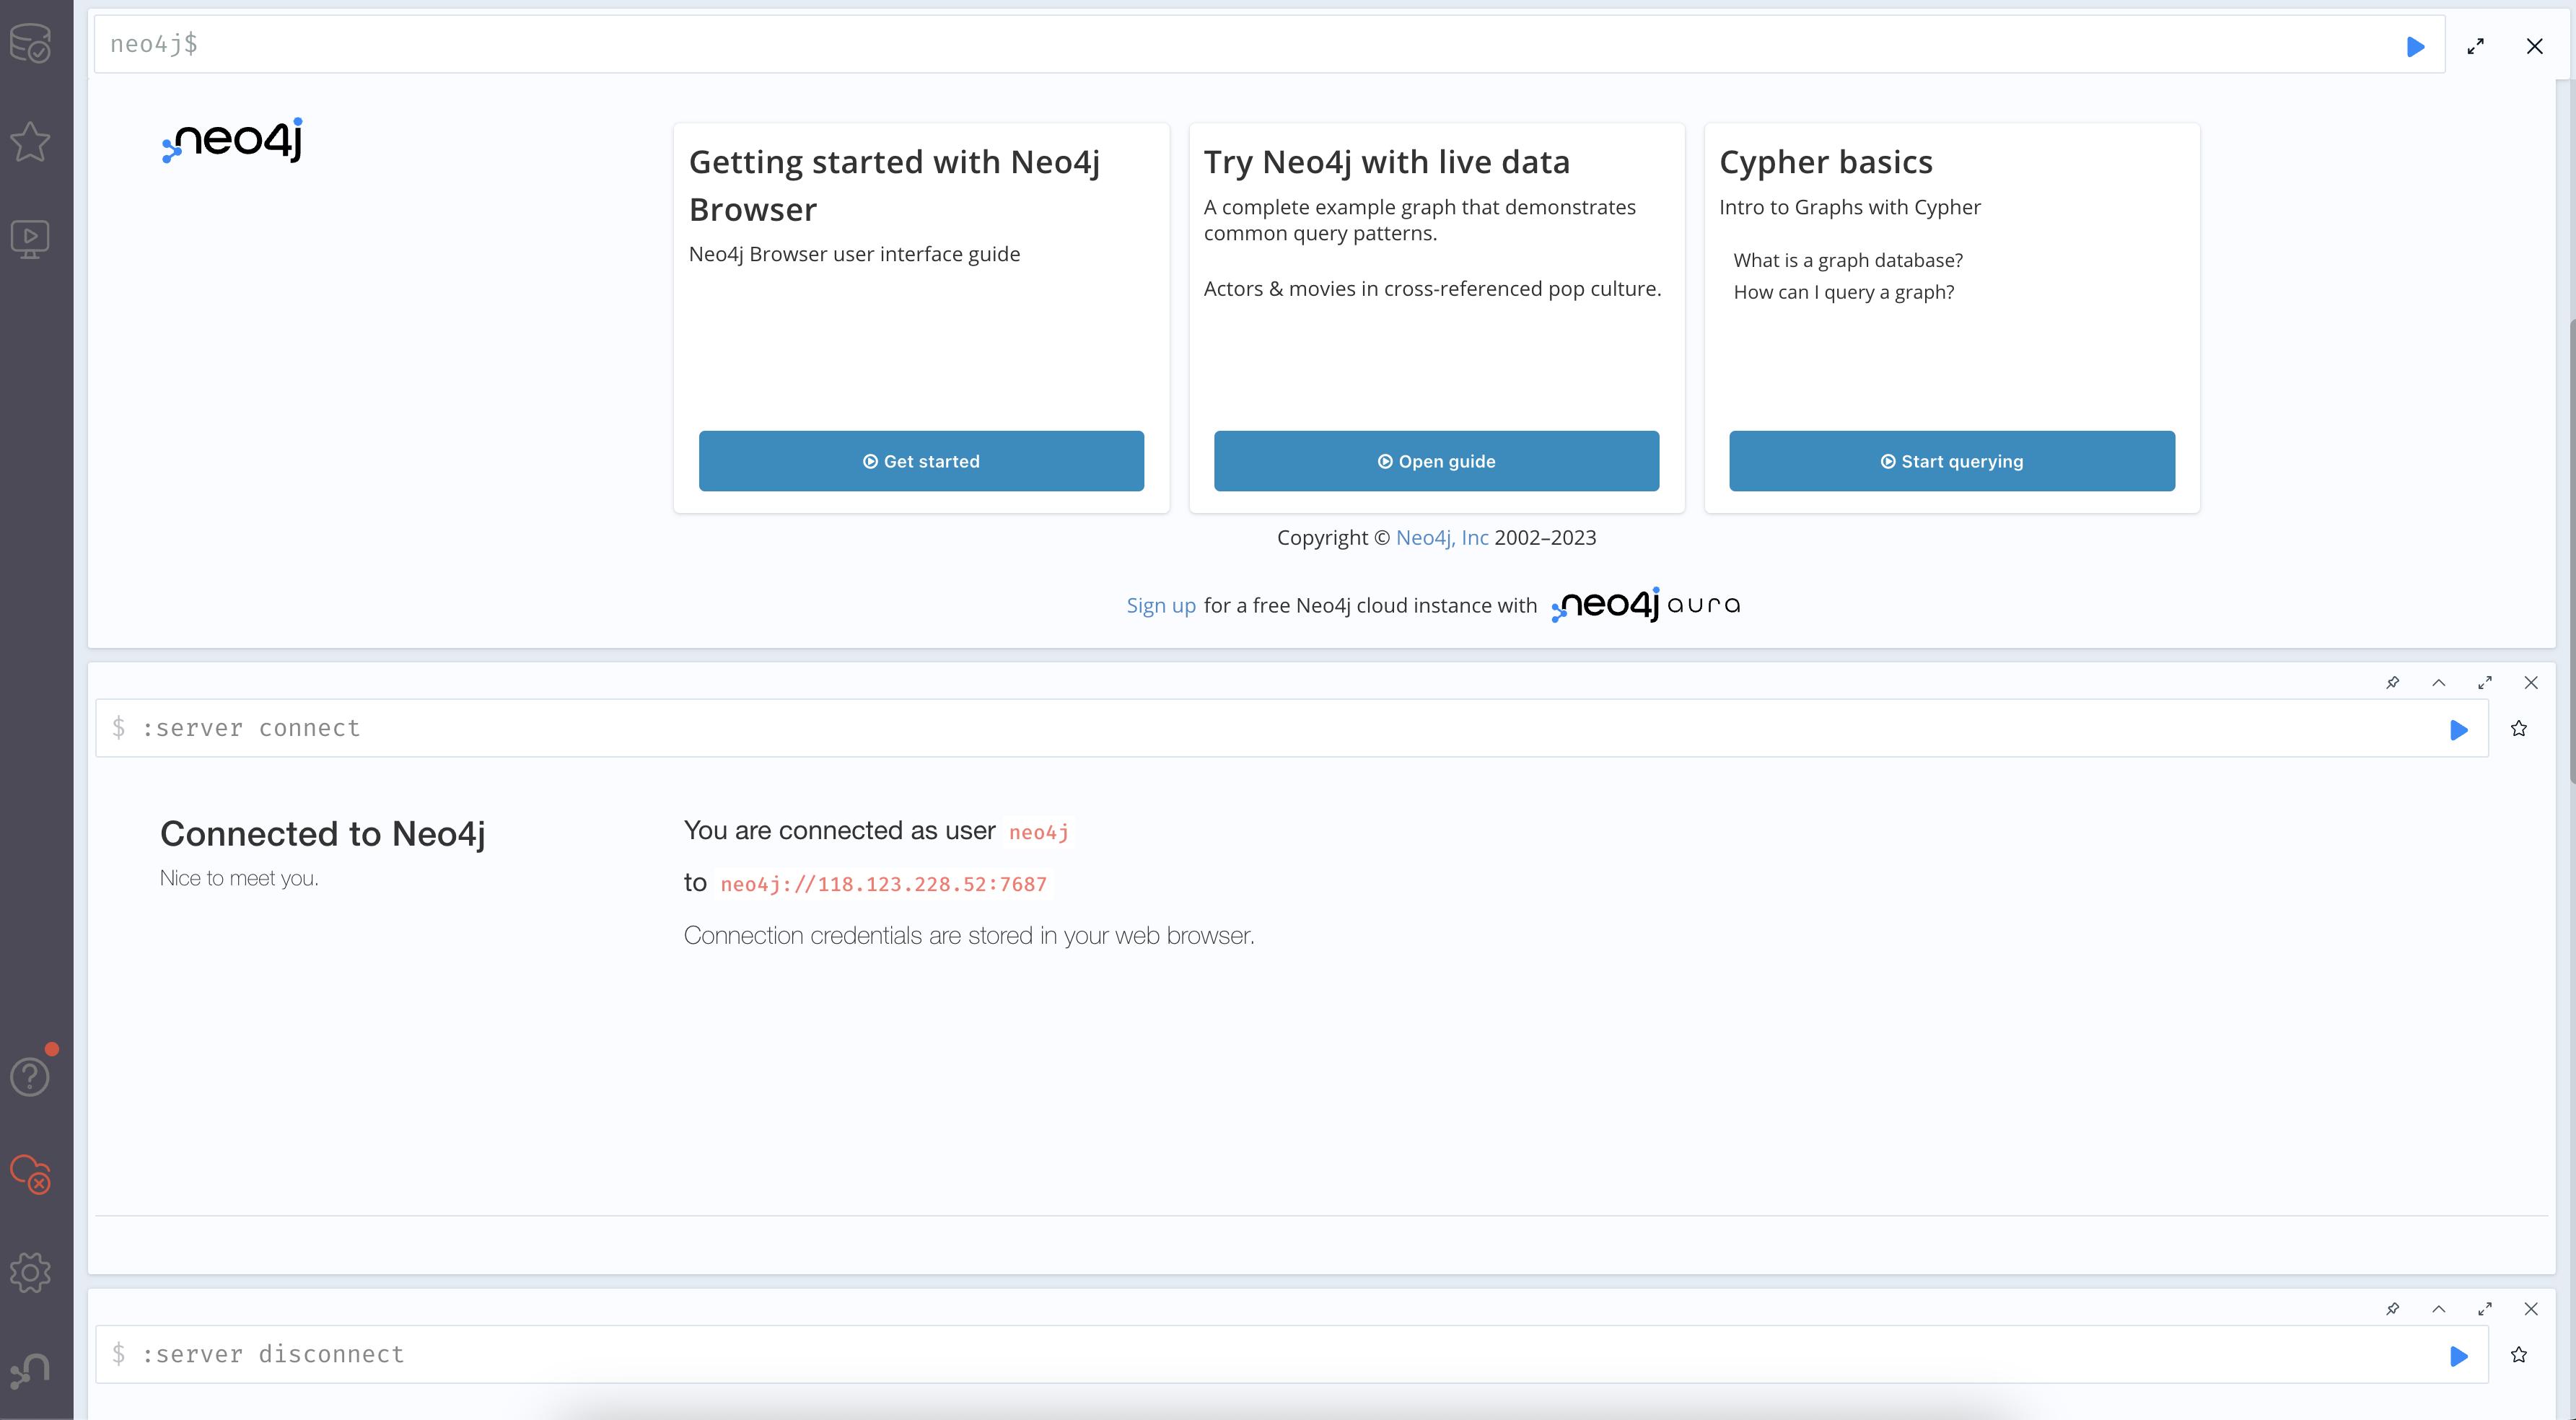Click 'Try Neo4j with live data' heading
Screen dimensions: 2576x1420
pyautogui.click(x=1387, y=162)
